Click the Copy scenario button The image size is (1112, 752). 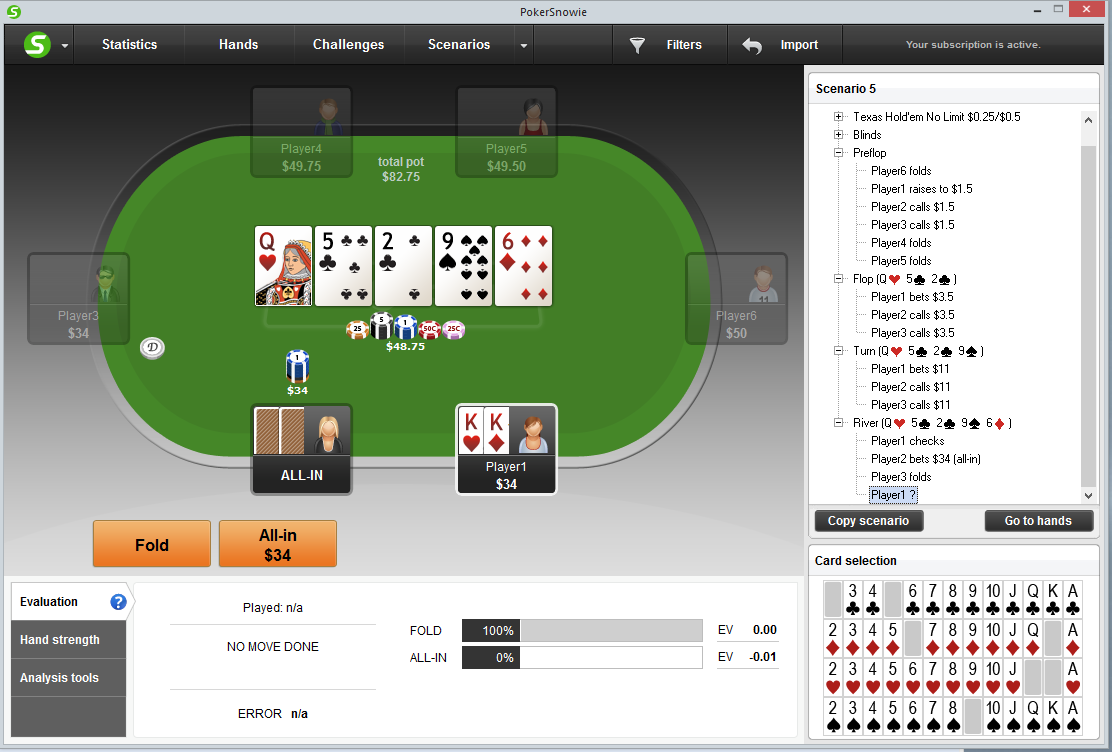point(869,521)
